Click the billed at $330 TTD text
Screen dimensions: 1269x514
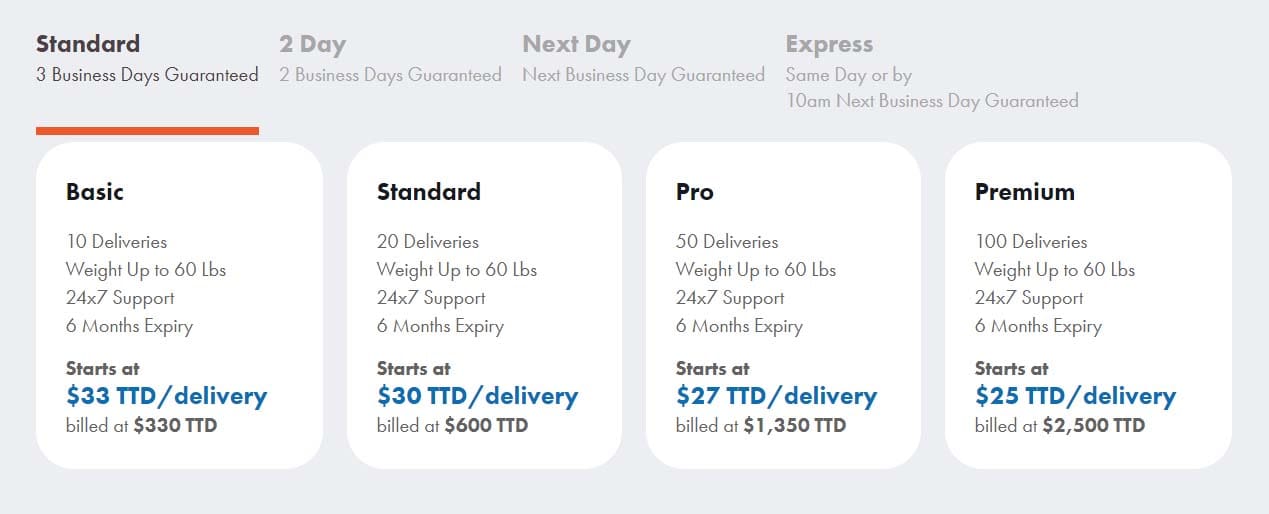(x=141, y=426)
